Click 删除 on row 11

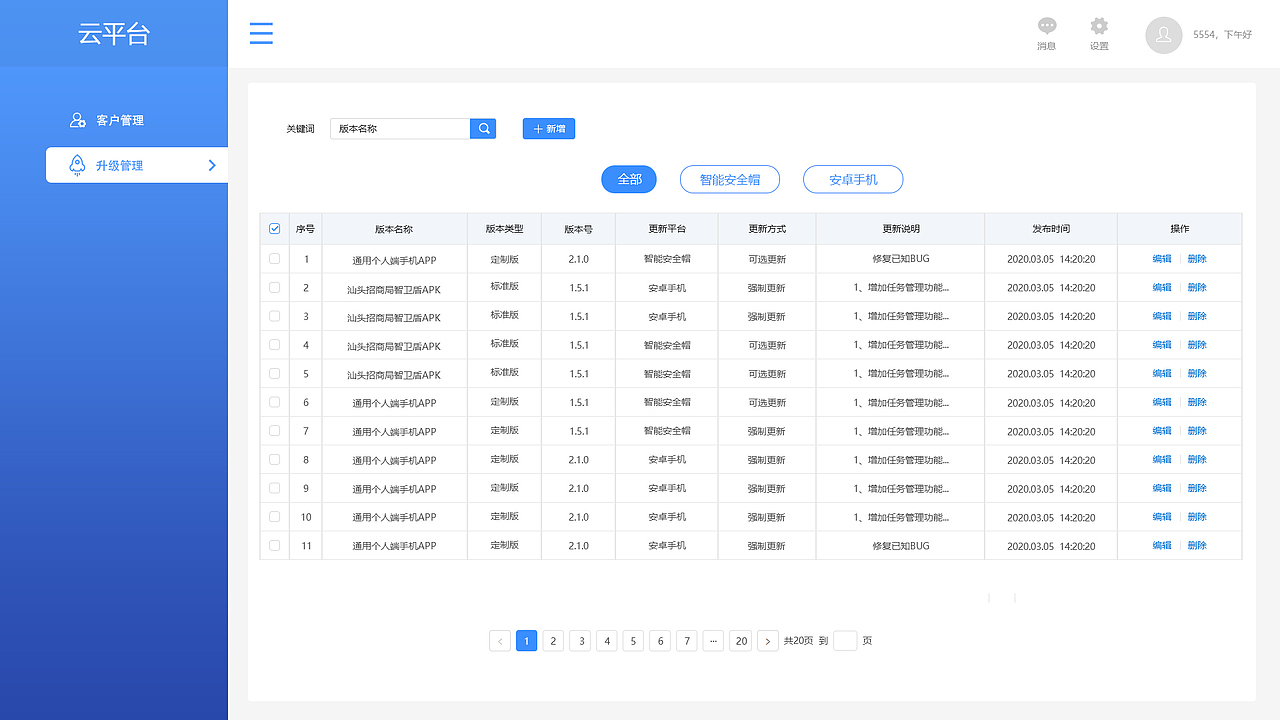click(x=1199, y=545)
